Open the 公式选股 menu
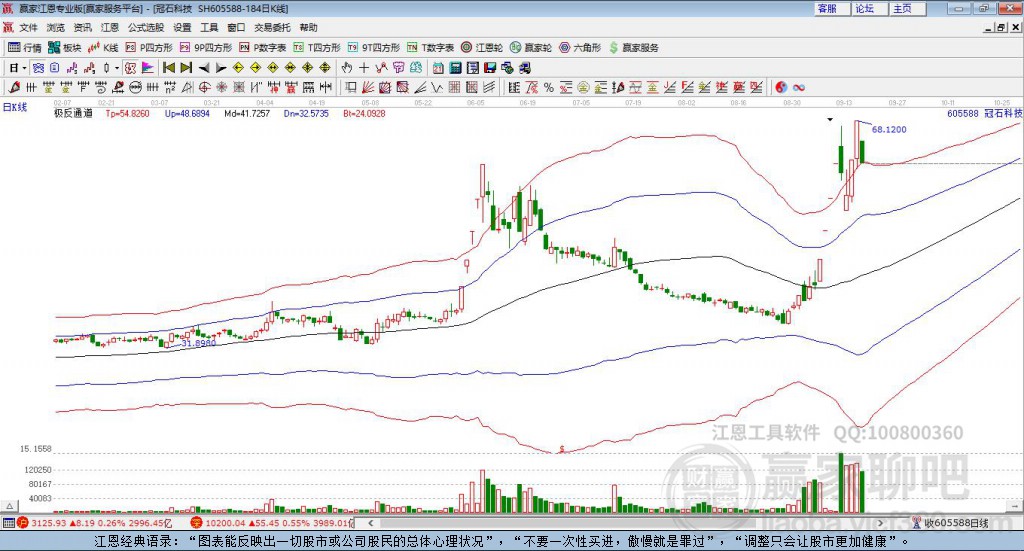 [x=146, y=27]
